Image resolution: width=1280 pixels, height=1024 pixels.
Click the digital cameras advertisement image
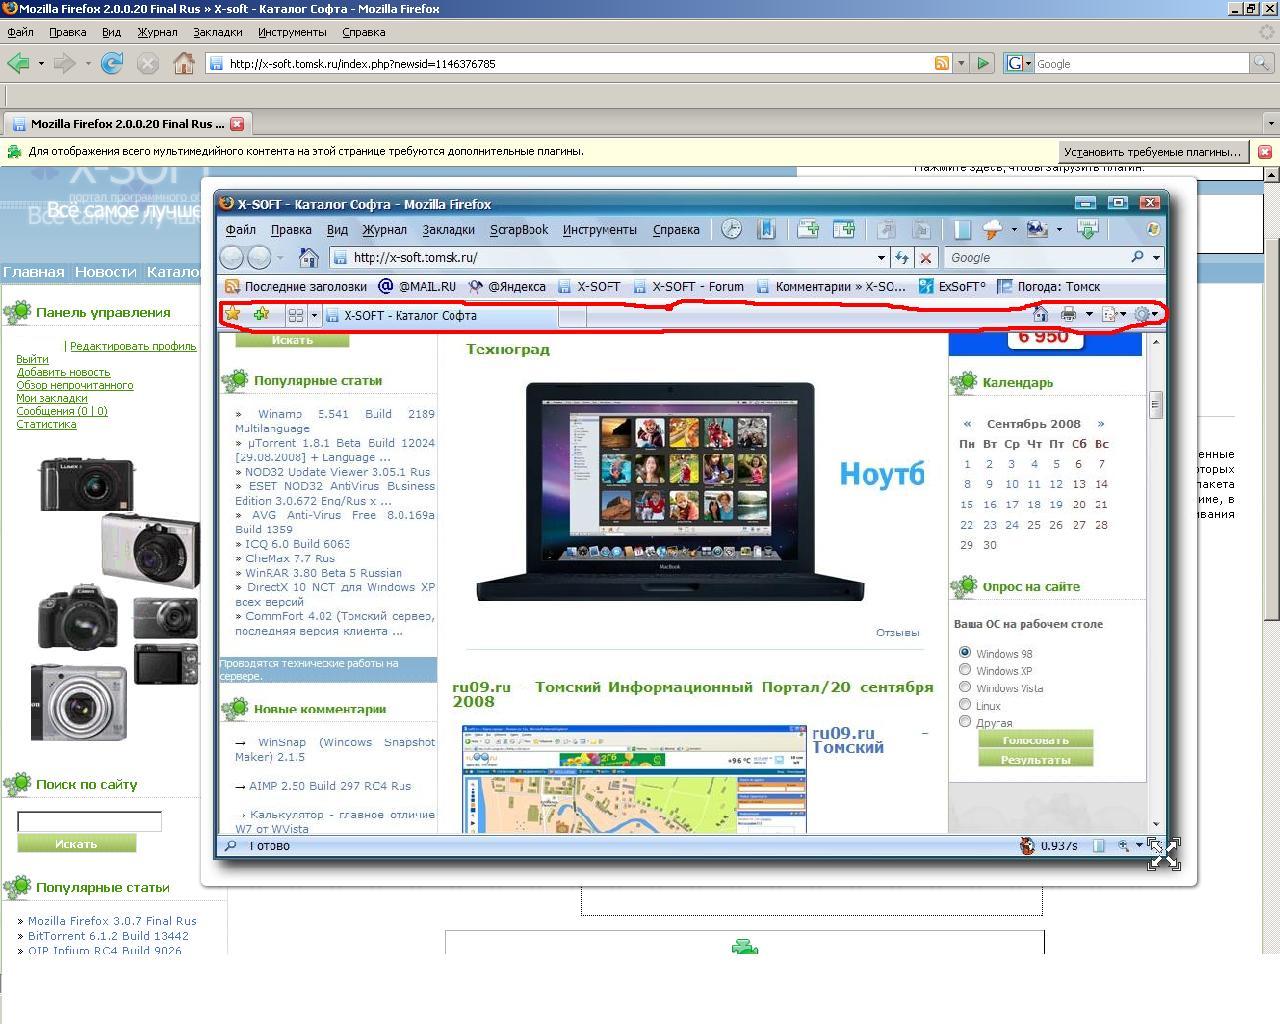pos(115,597)
